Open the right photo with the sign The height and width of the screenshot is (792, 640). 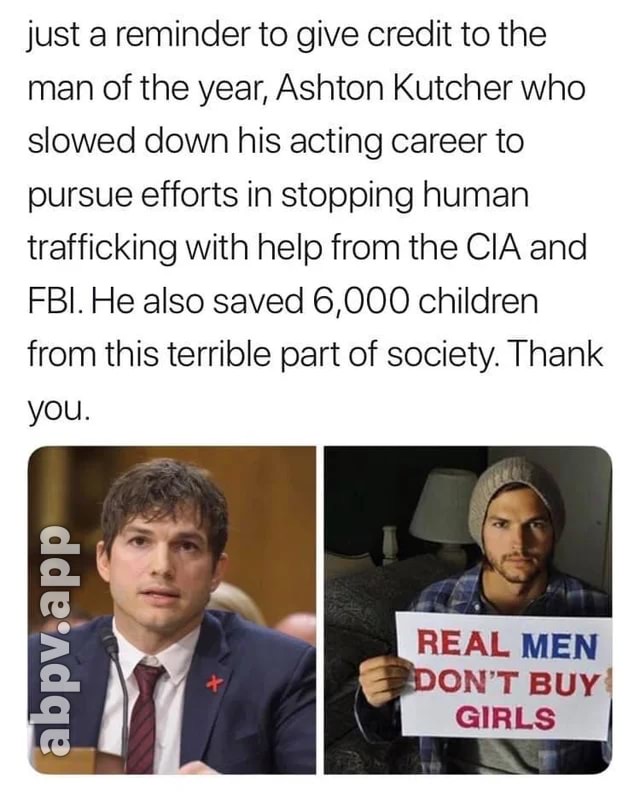coord(467,610)
